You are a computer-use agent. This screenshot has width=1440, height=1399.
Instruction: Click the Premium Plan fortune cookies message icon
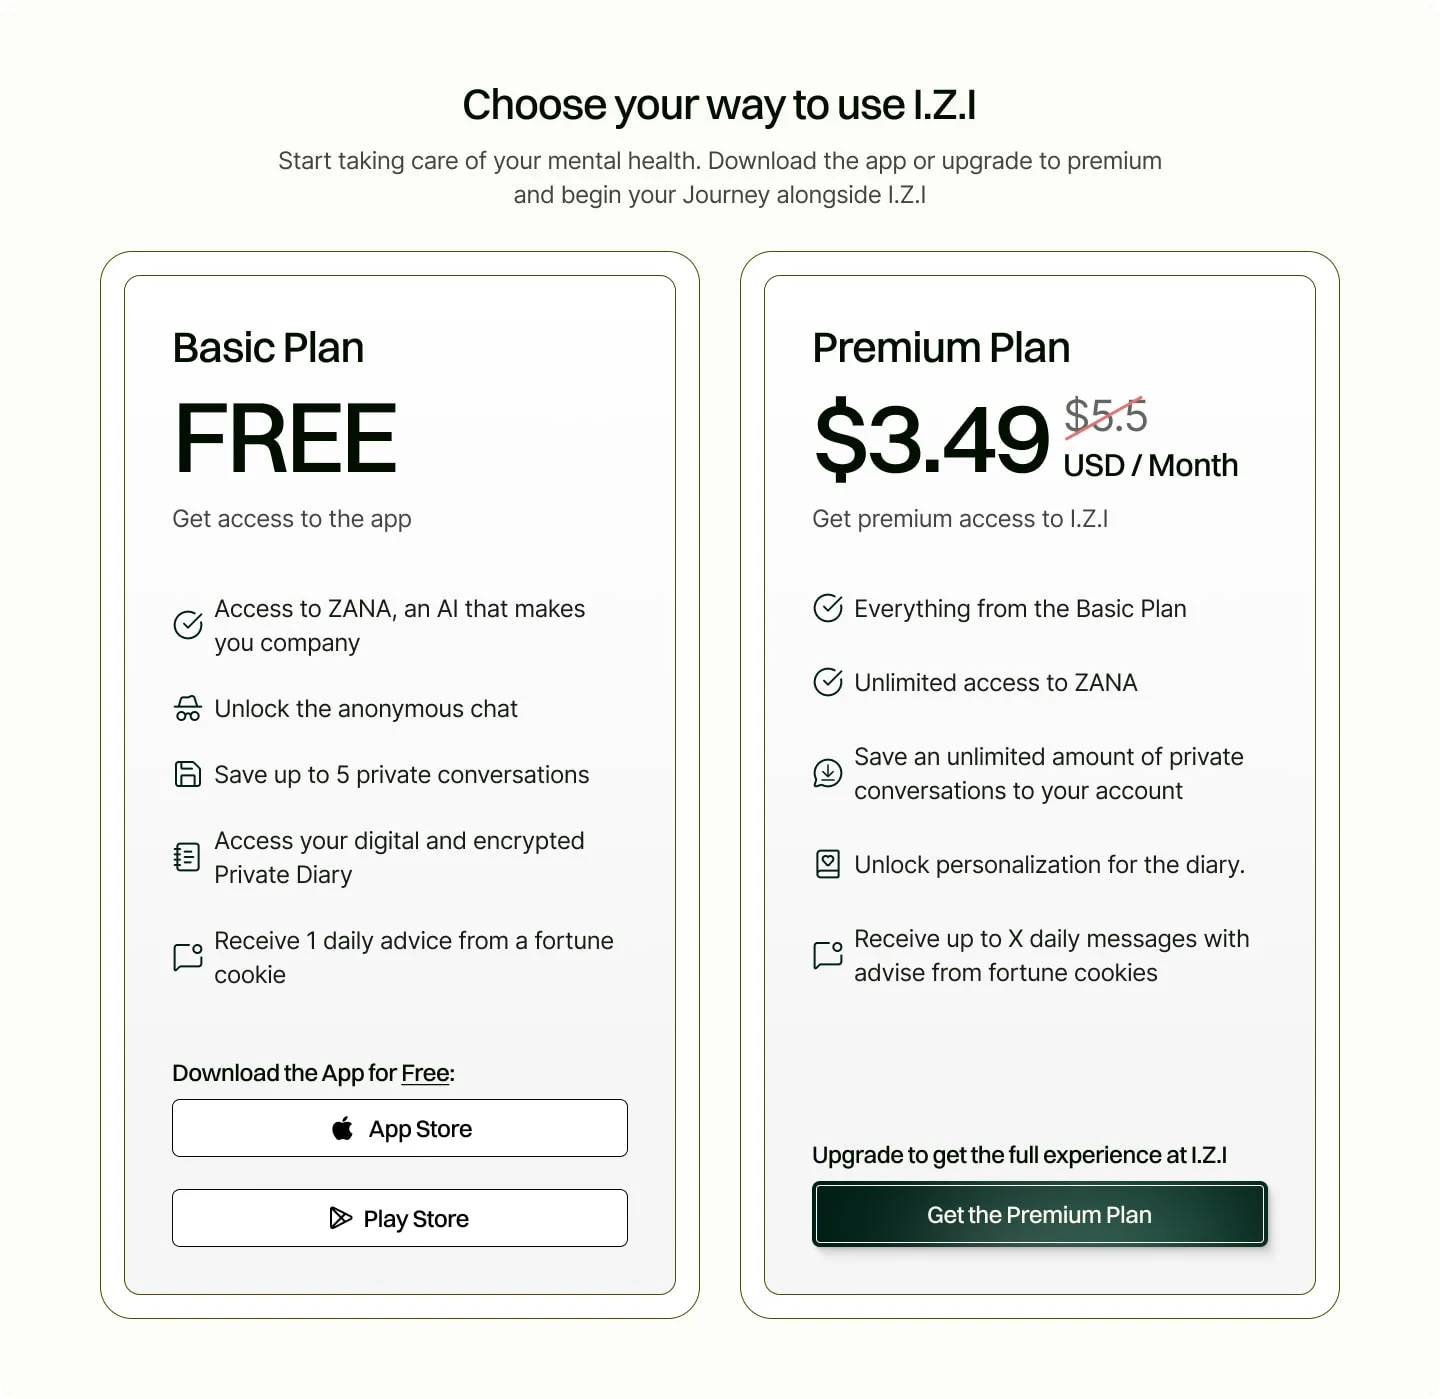click(x=828, y=955)
